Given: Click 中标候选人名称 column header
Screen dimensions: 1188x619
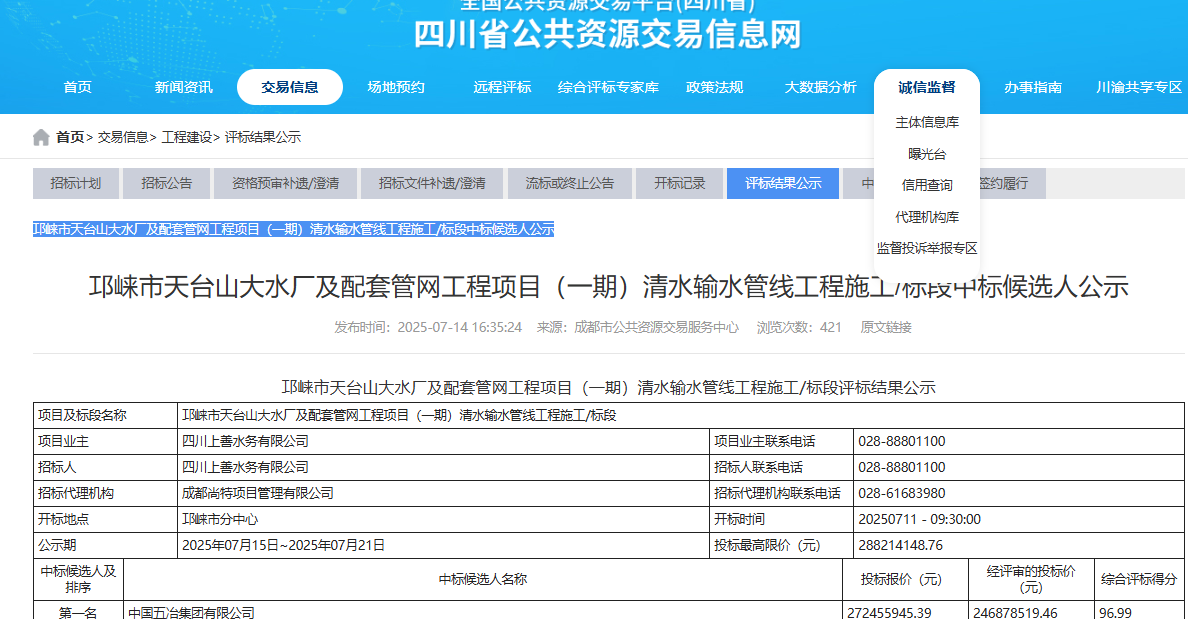Looking at the screenshot, I should 483,580.
